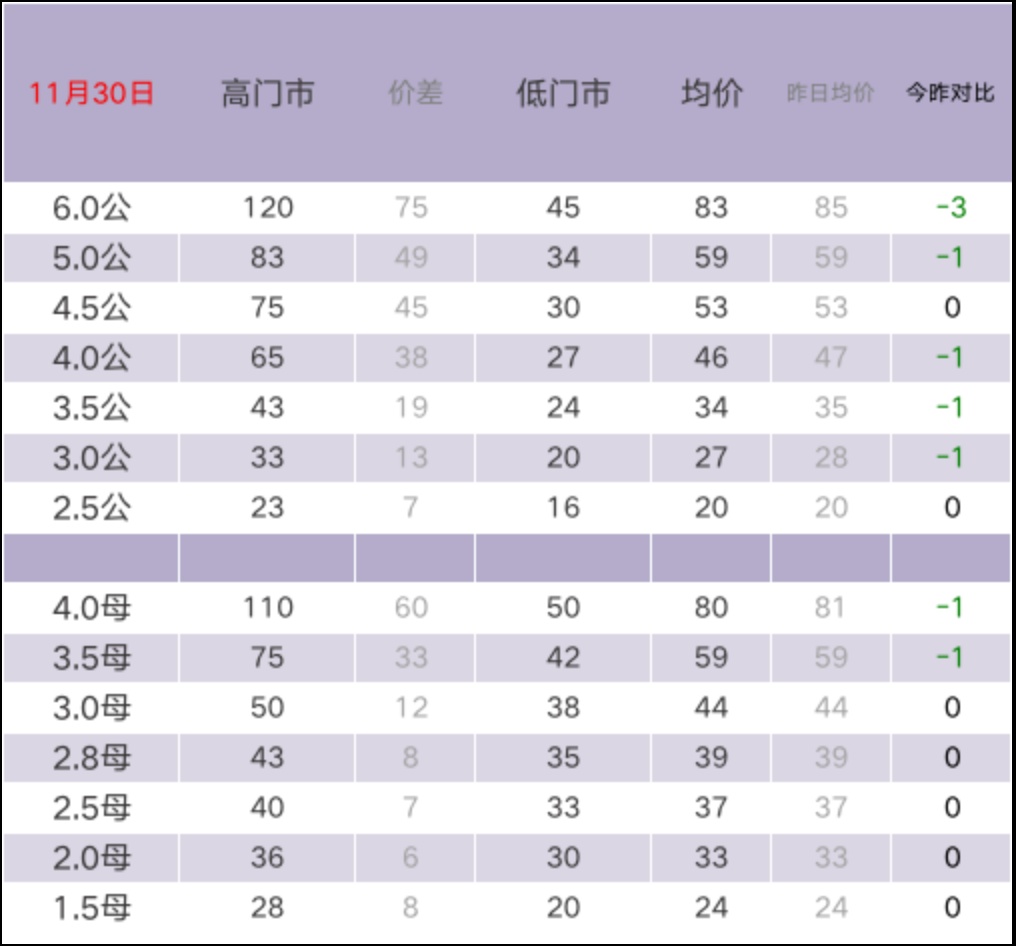The height and width of the screenshot is (946, 1016).
Task: Select 低门市 value 16 in 2.5公 row
Action: pos(563,507)
